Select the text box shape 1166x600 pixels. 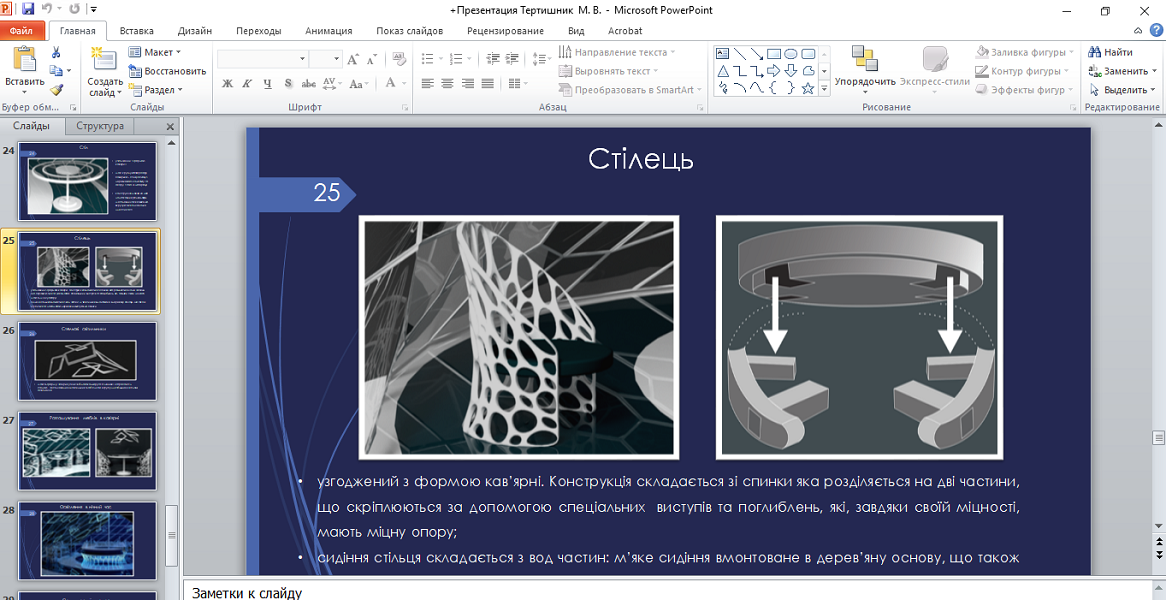pyautogui.click(x=723, y=54)
